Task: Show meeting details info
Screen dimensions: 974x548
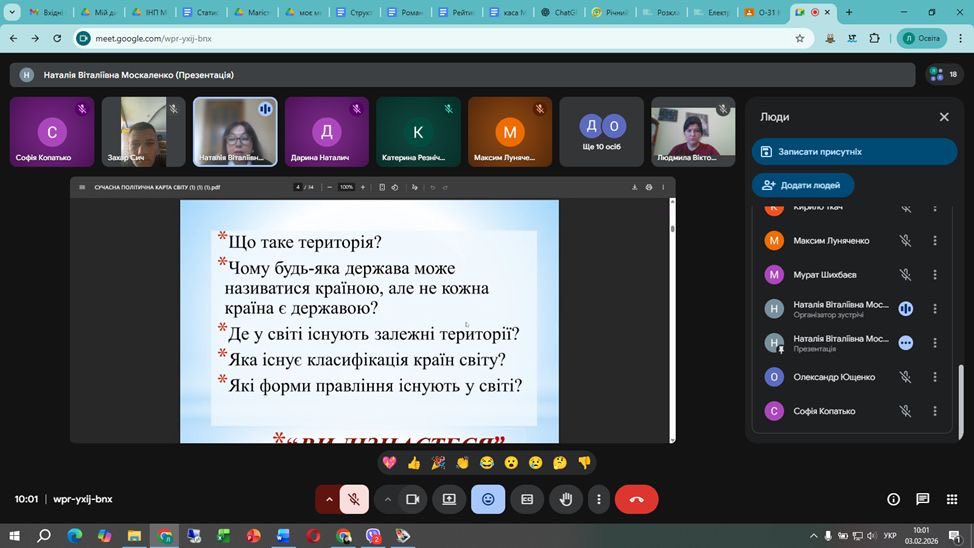Action: click(x=893, y=499)
